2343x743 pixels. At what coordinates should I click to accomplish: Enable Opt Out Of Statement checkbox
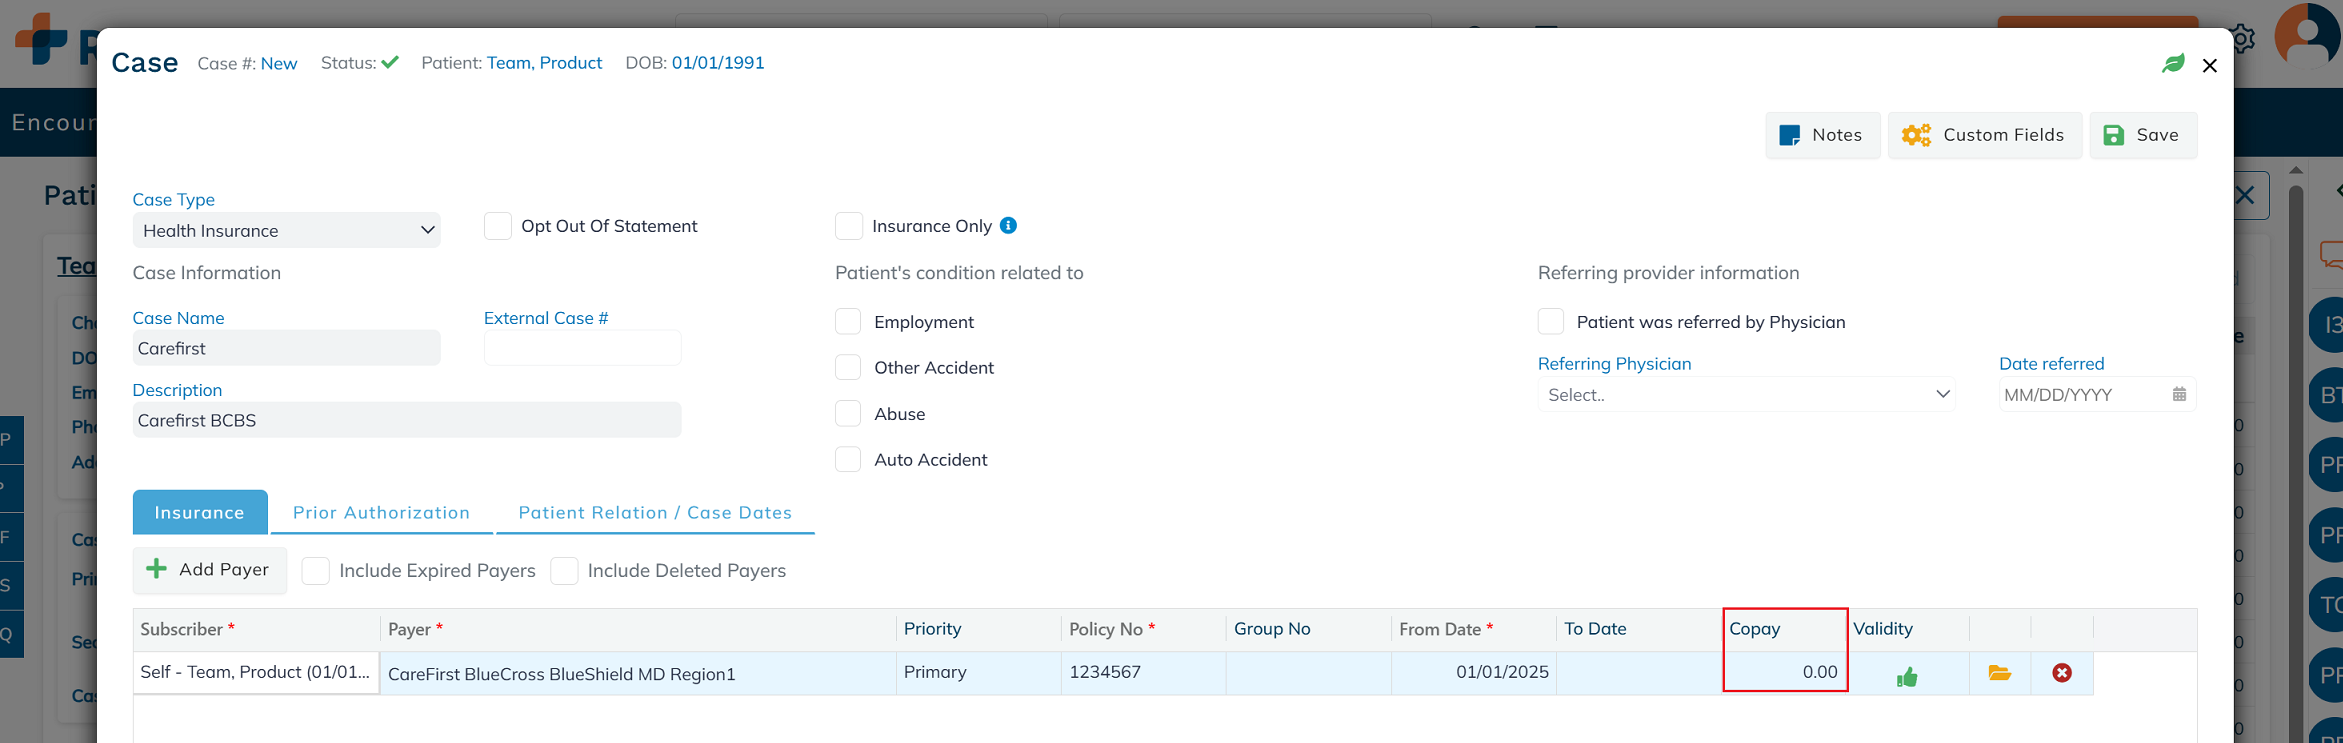(498, 226)
